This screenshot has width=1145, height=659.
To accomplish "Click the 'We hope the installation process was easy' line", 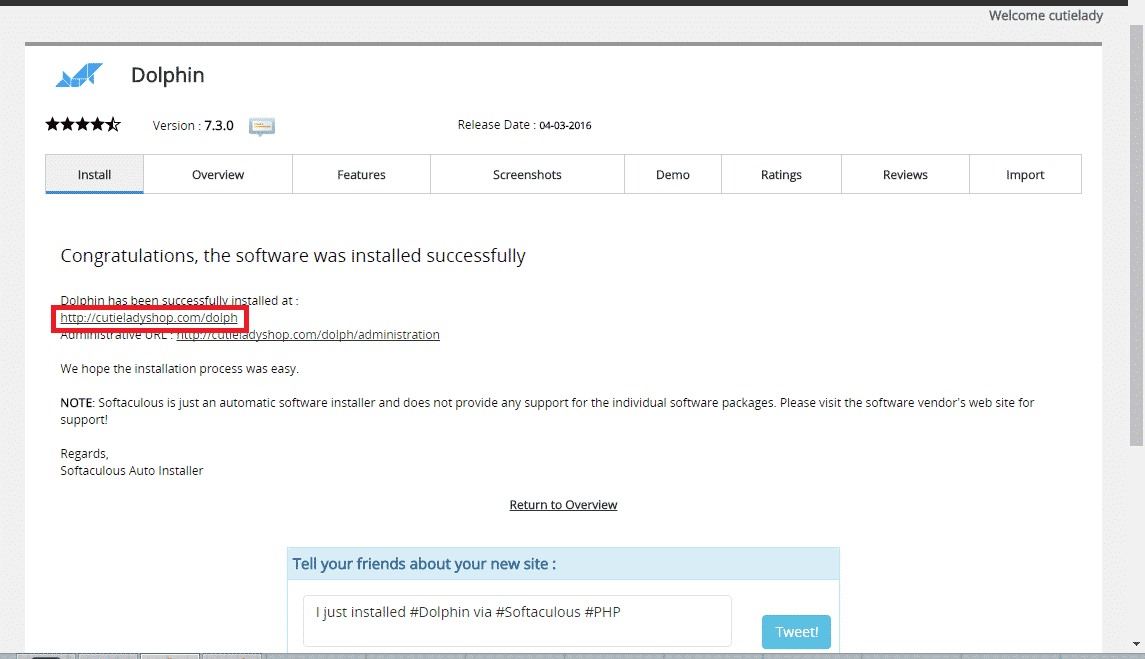I will click(x=180, y=369).
